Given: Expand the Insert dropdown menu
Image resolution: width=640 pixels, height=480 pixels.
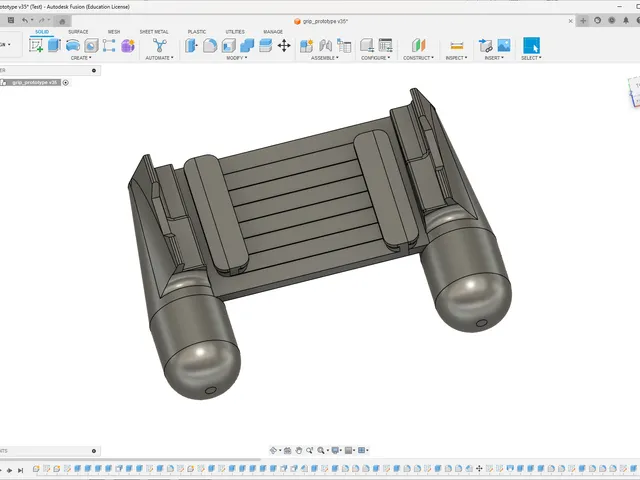Looking at the screenshot, I should point(494,58).
